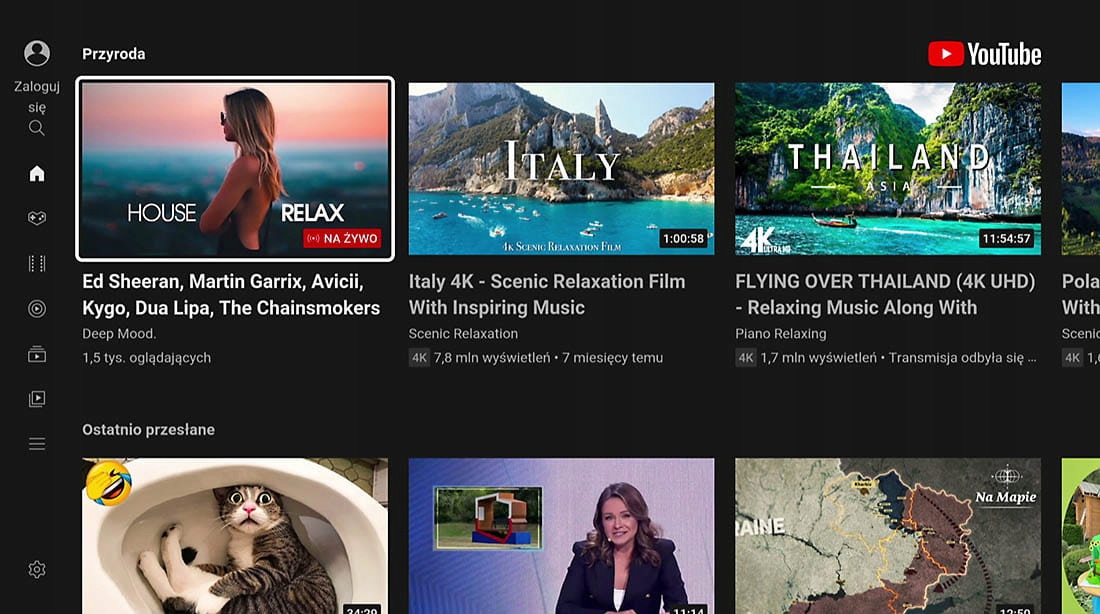This screenshot has height=614, width=1100.
Task: Open the Subscriptions icon in sidebar
Action: tap(36, 354)
